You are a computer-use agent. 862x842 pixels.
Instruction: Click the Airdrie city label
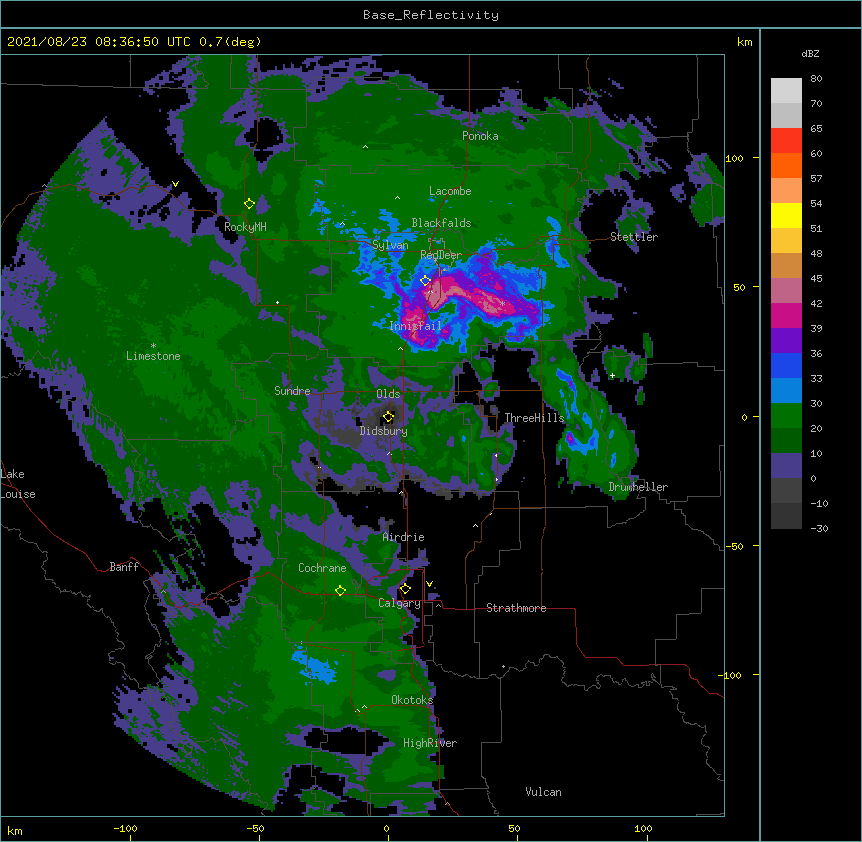pyautogui.click(x=404, y=537)
